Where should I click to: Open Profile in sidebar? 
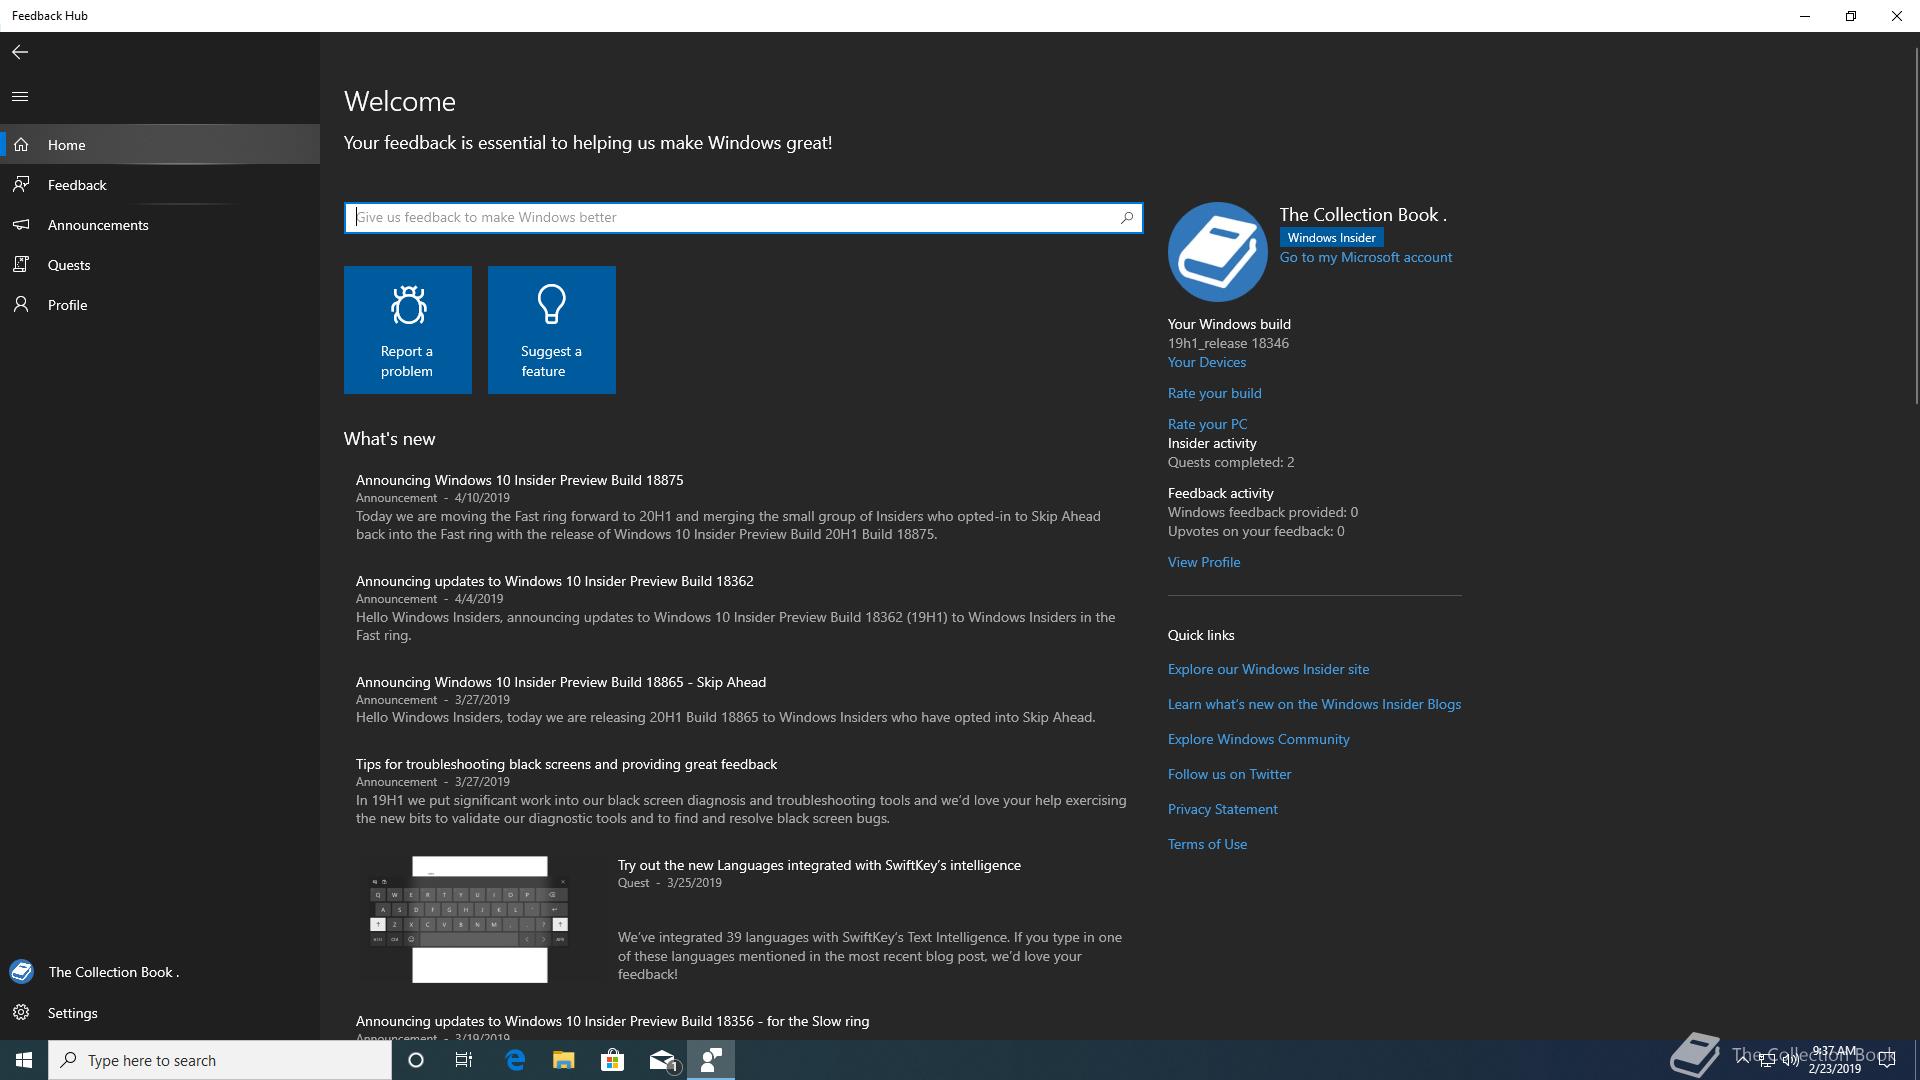click(160, 305)
